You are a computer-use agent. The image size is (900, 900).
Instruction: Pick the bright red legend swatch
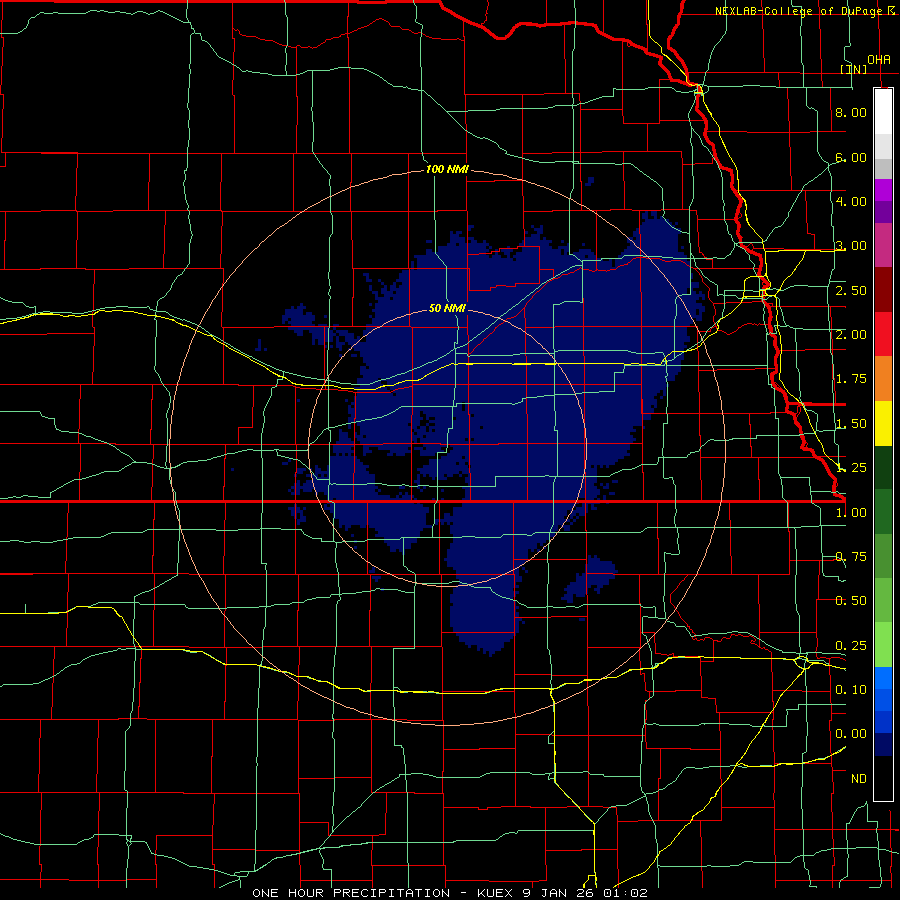point(883,335)
